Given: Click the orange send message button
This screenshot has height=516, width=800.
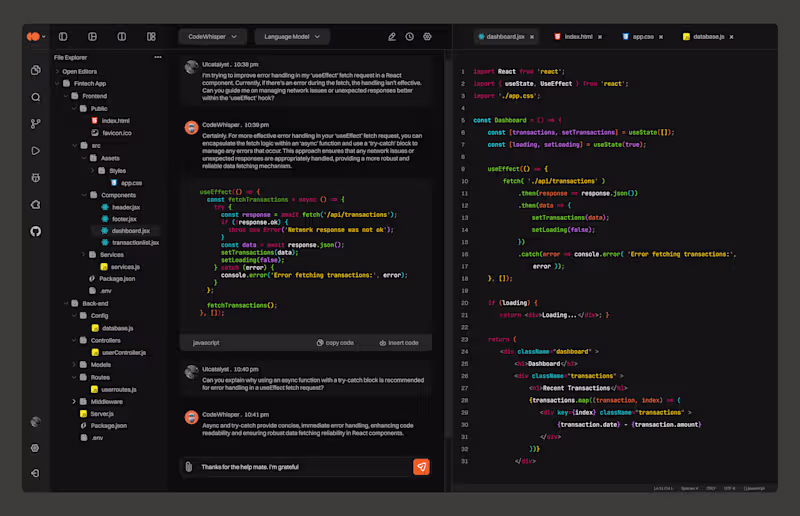Looking at the screenshot, I should (421, 466).
